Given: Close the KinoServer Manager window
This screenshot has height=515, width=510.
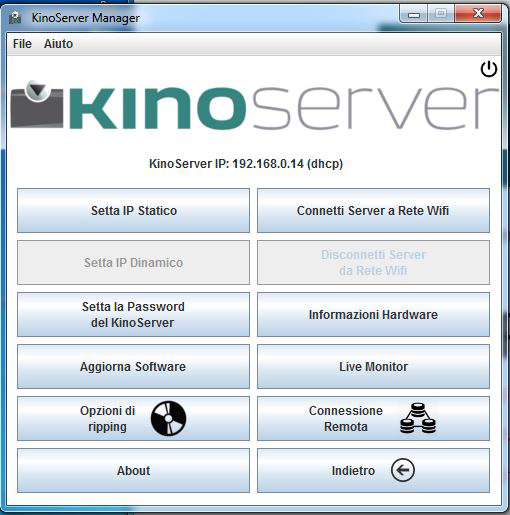Looking at the screenshot, I should [x=478, y=14].
